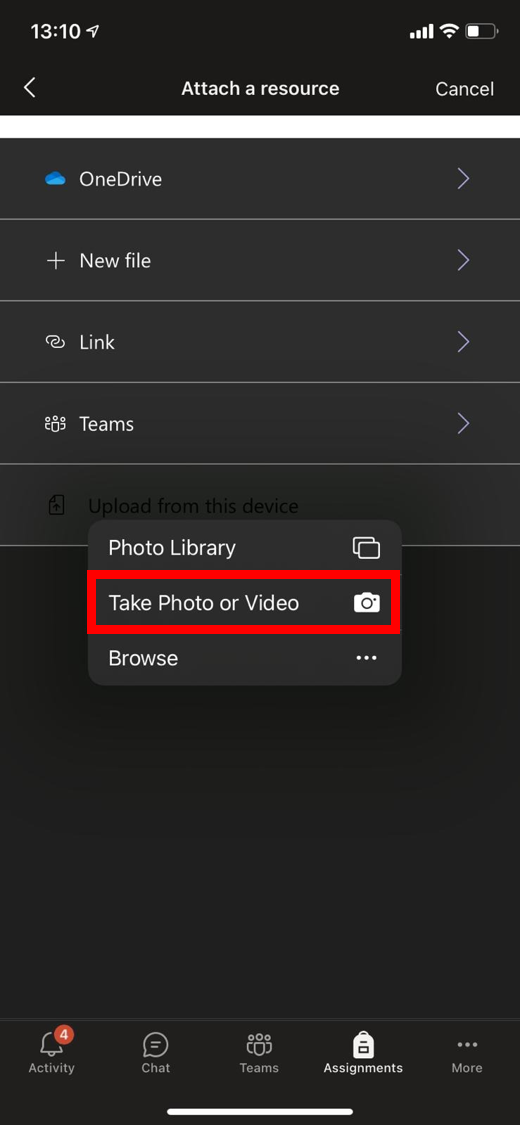Tap the back arrow icon
This screenshot has width=520, height=1125.
[29, 88]
